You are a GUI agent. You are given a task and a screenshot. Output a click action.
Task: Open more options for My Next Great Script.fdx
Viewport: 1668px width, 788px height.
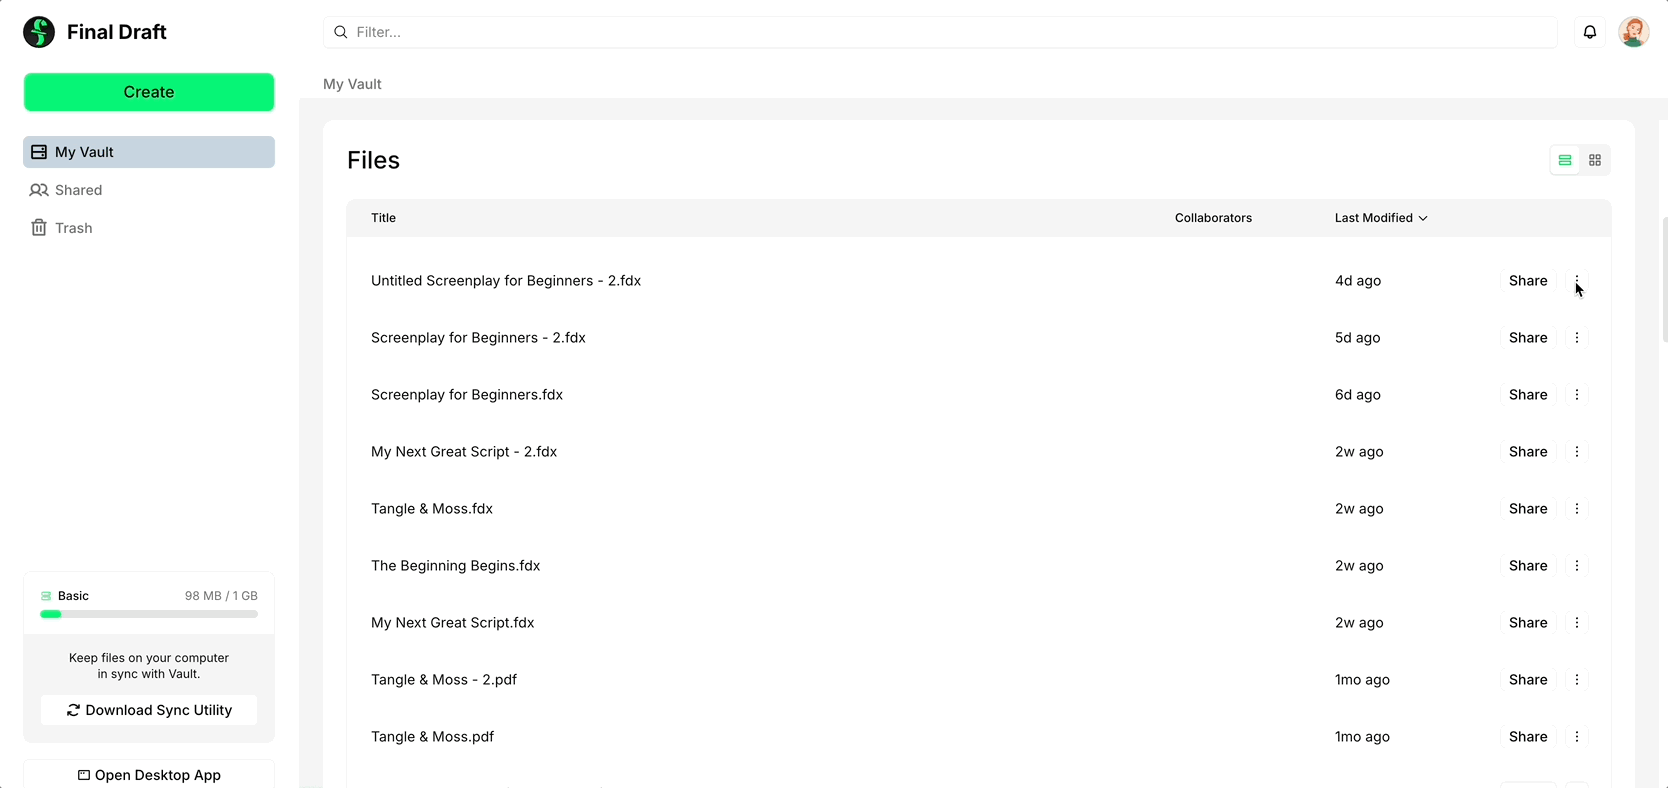point(1576,623)
